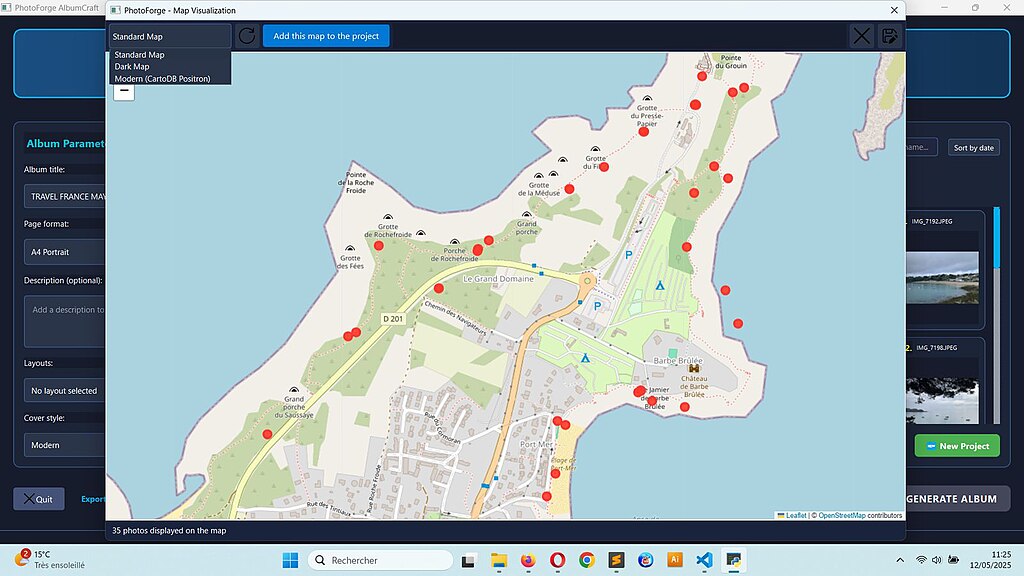
Task: Click the blue parking P icon near Le Grand Domaine
Action: click(x=597, y=306)
